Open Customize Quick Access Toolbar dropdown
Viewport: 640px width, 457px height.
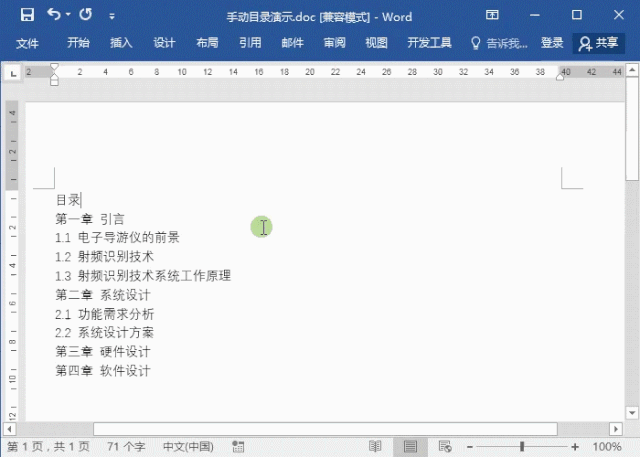click(112, 16)
